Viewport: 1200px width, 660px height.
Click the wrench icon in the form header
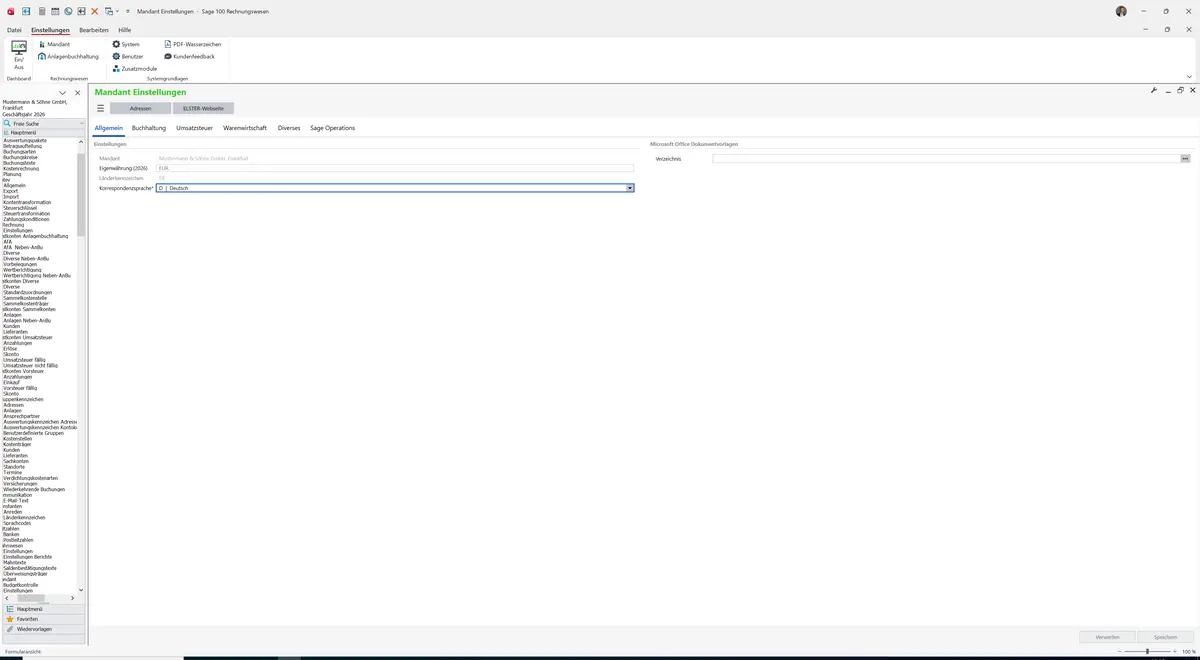coord(1154,90)
